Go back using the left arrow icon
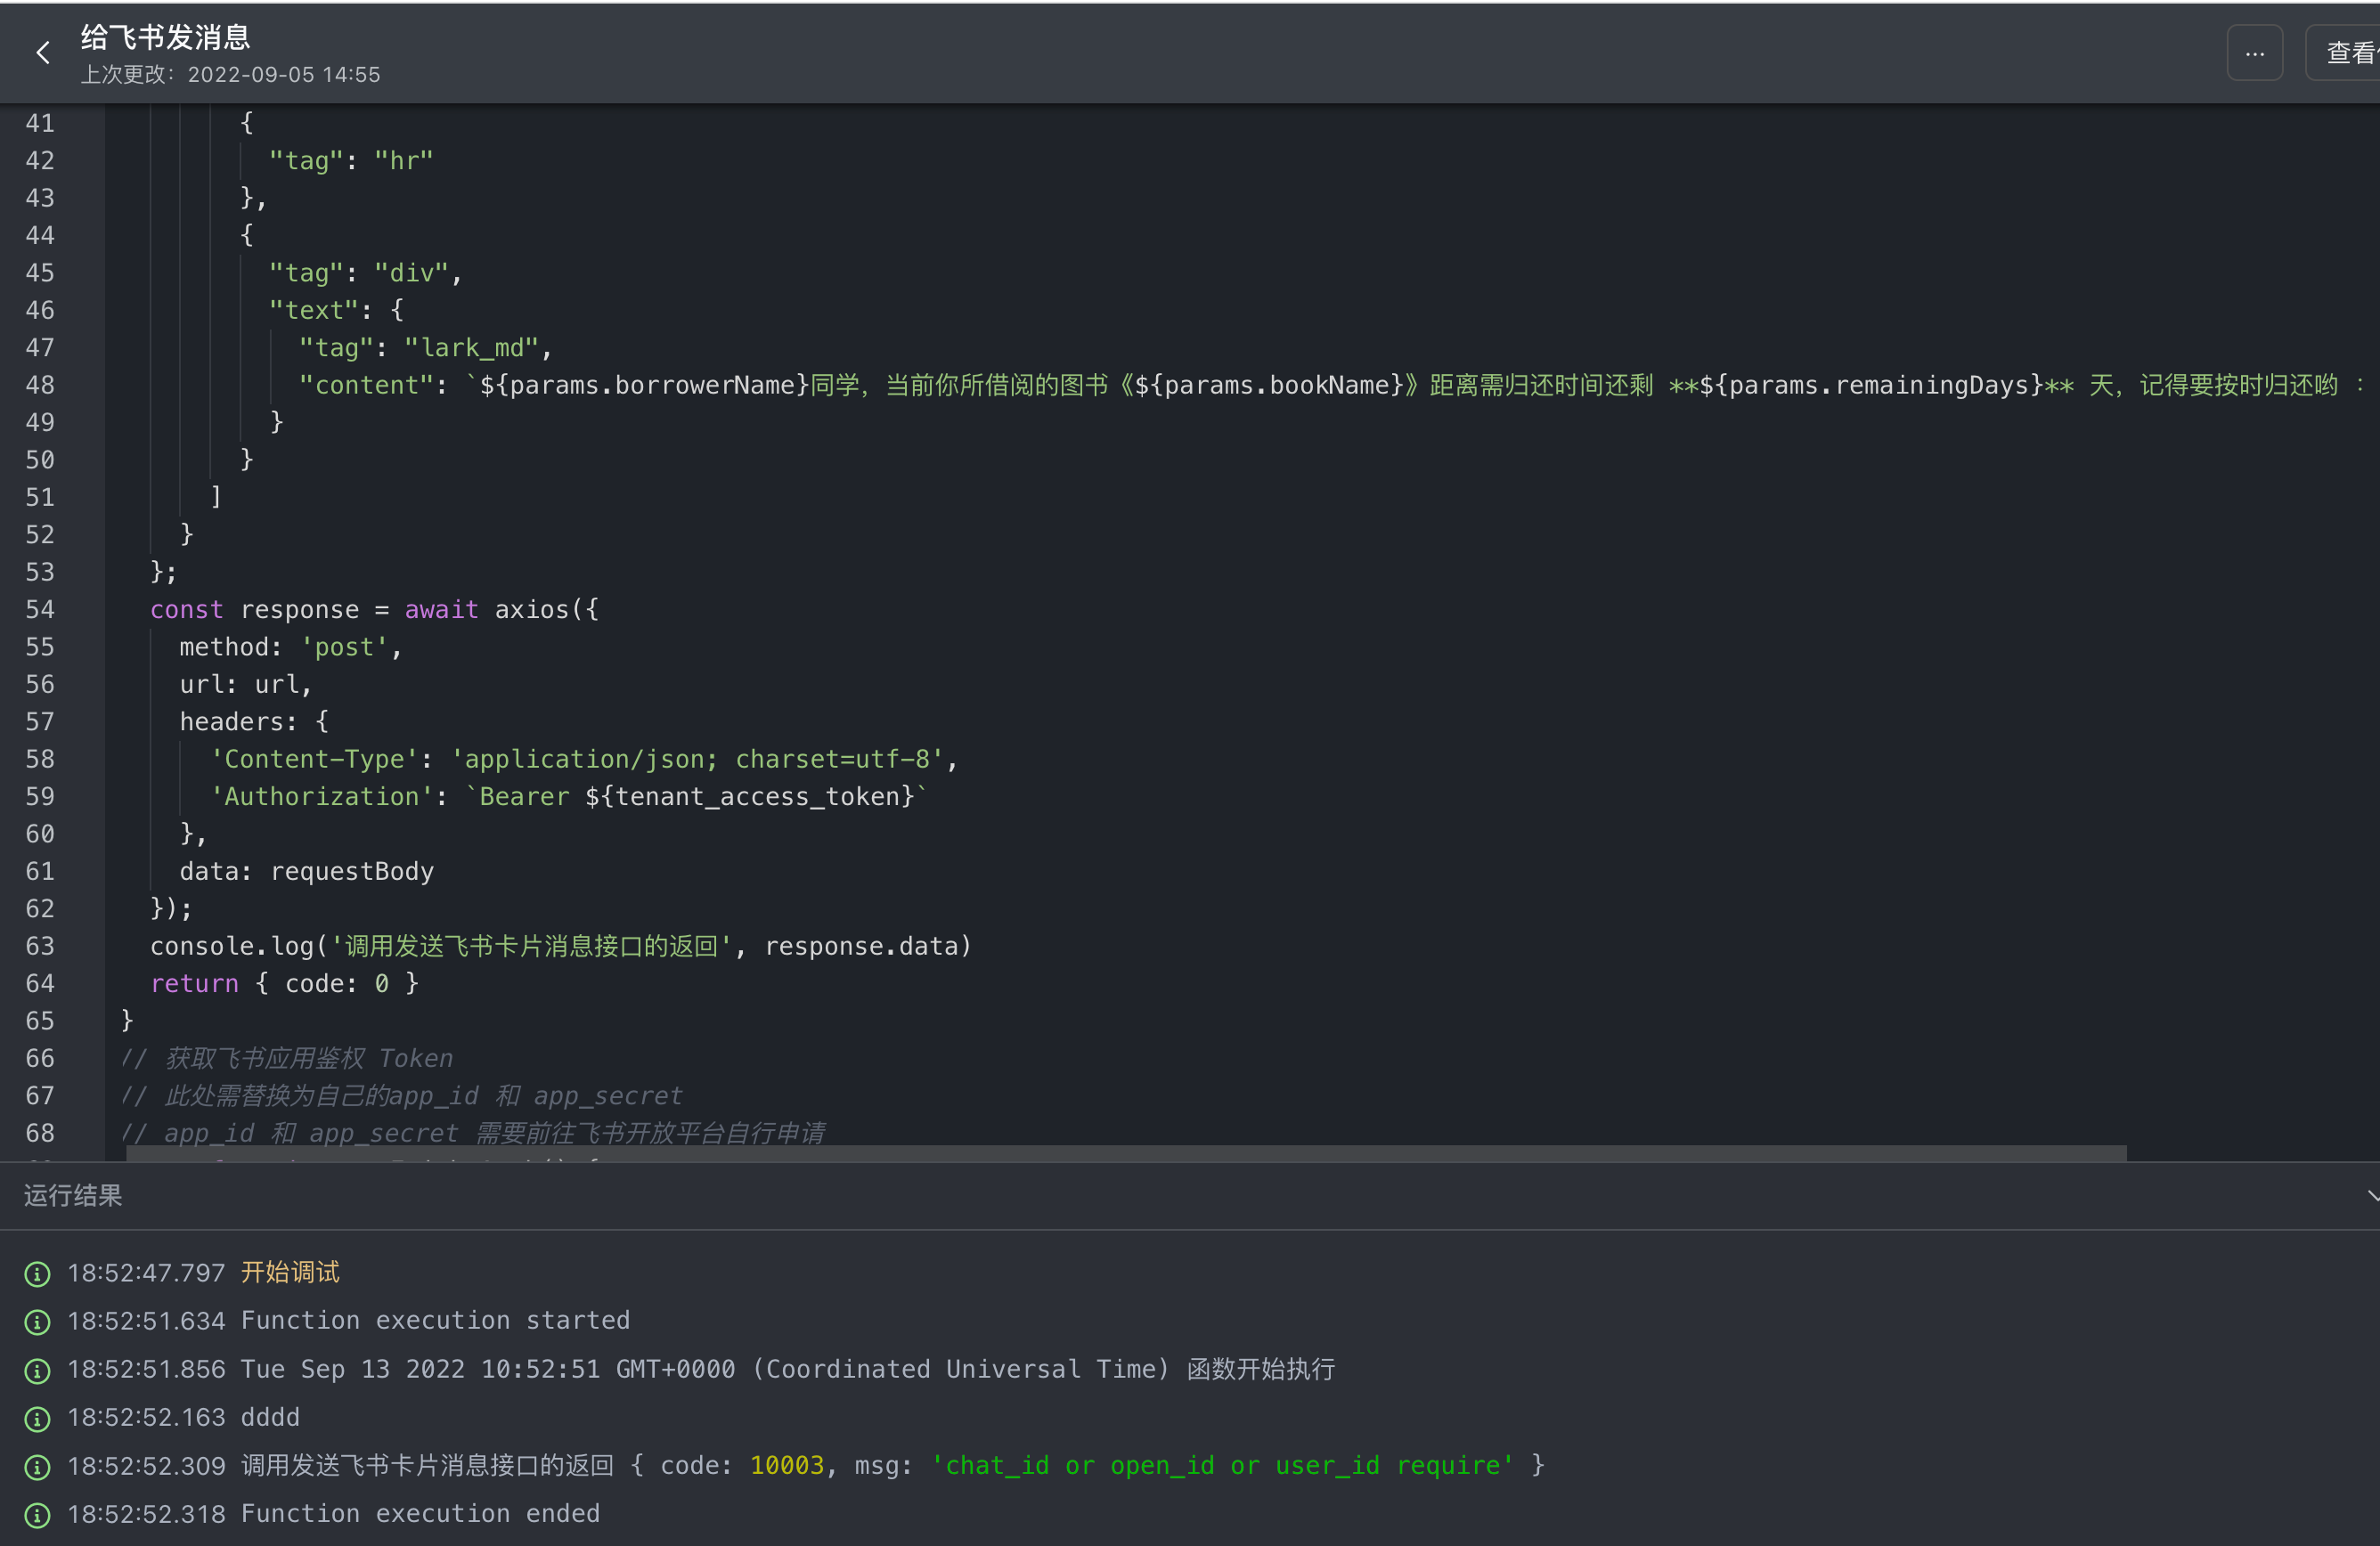The width and height of the screenshot is (2380, 1546). (43, 53)
